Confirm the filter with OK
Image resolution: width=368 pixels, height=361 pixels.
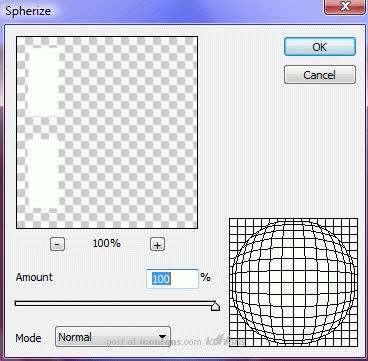(320, 47)
